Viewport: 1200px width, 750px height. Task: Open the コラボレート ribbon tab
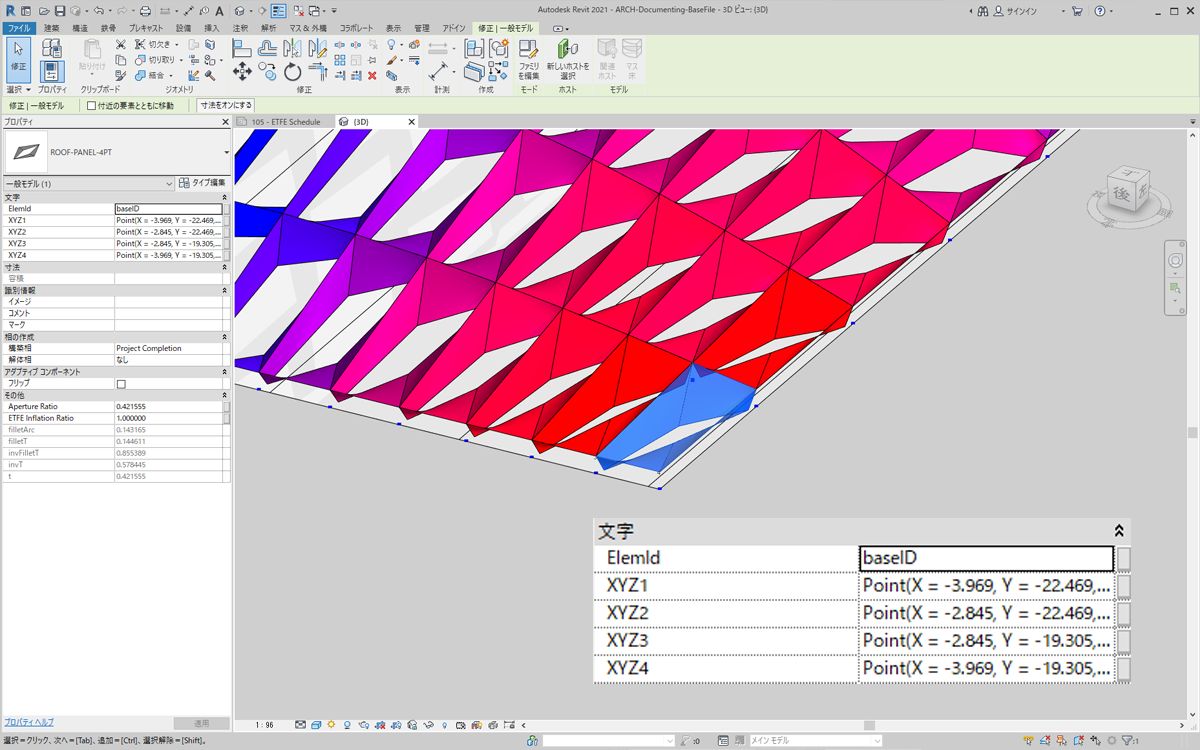coord(357,28)
